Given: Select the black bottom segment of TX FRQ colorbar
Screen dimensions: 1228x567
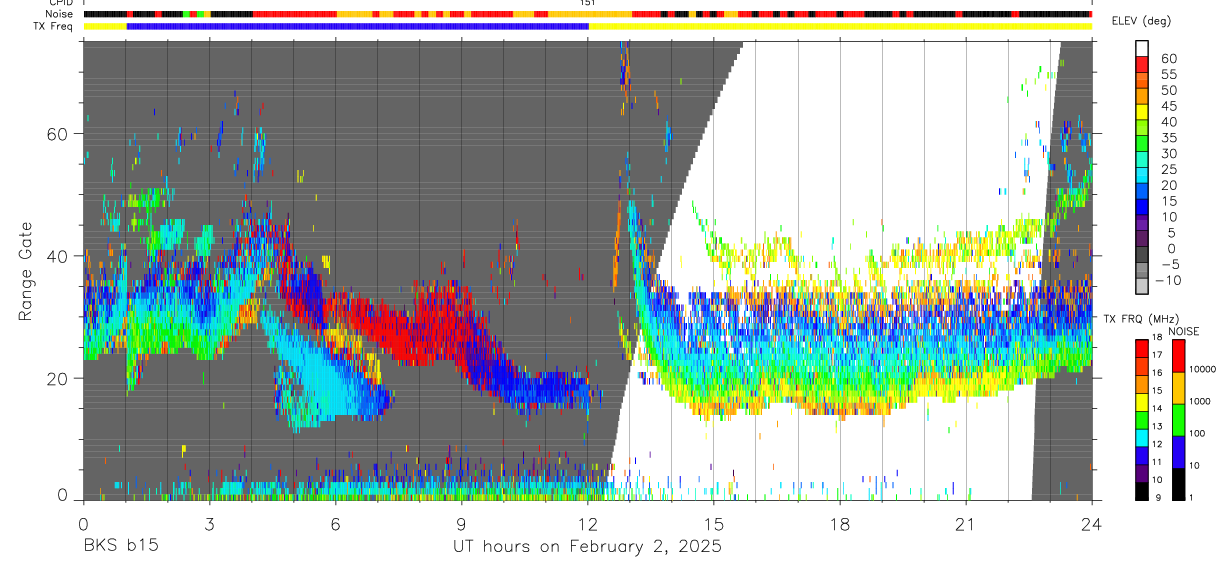Looking at the screenshot, I should 1142,491.
